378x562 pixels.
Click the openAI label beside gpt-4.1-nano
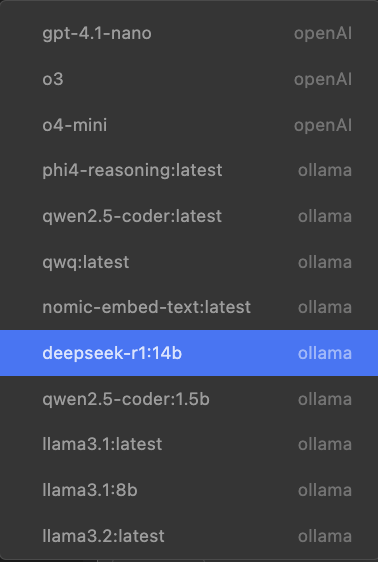click(x=323, y=34)
